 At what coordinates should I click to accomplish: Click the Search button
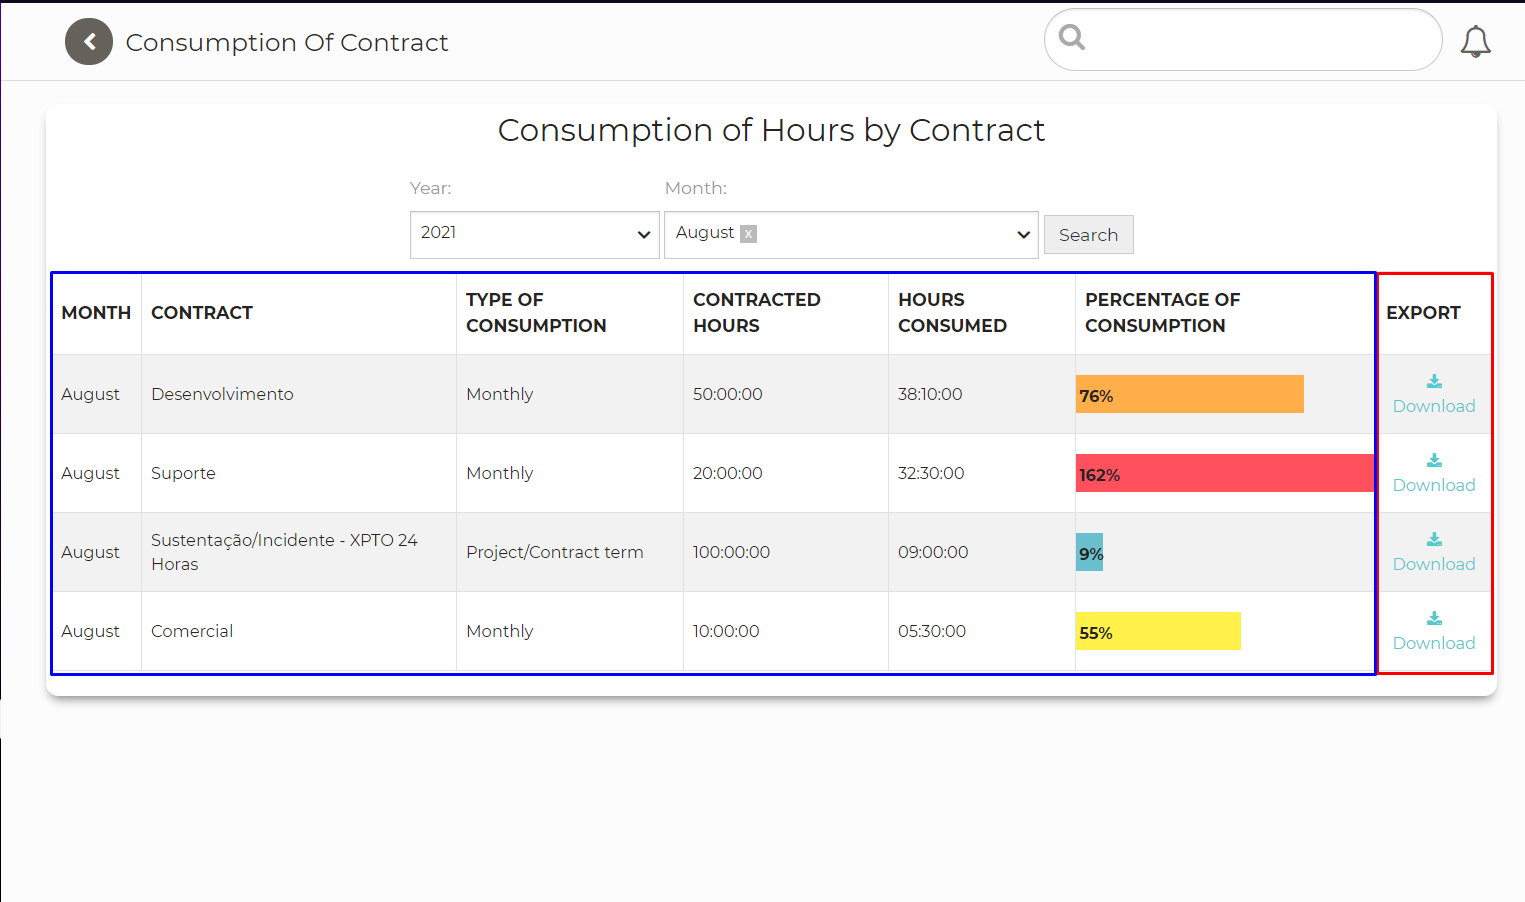point(1088,235)
